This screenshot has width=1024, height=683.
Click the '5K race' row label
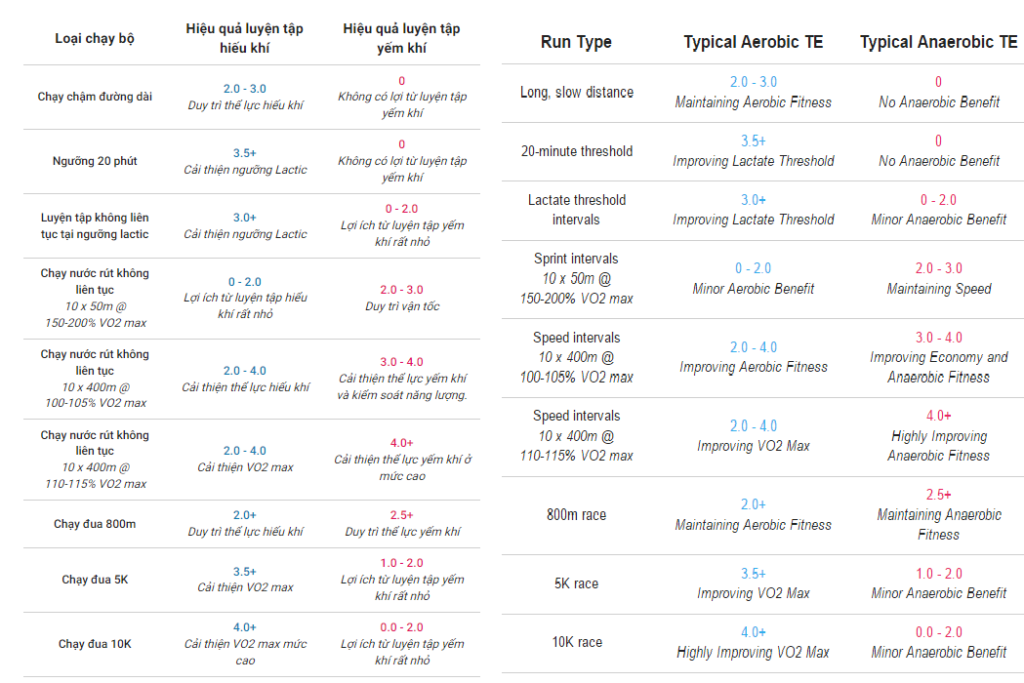576,583
